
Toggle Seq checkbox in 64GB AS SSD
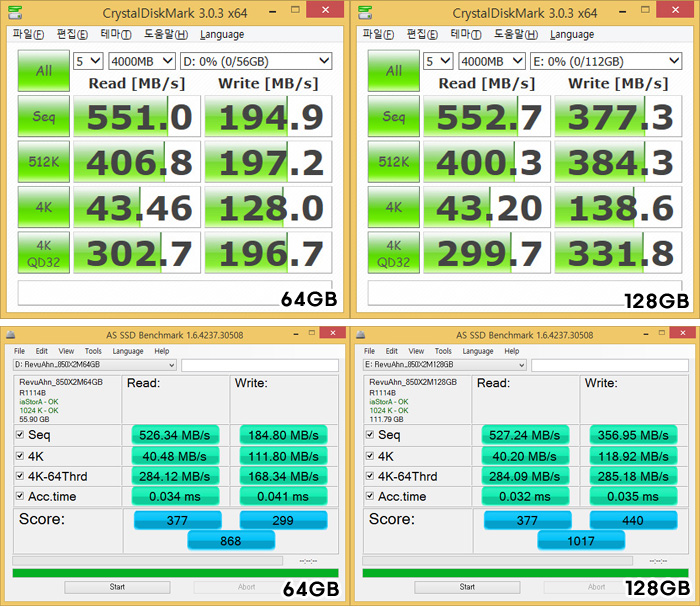[20, 435]
